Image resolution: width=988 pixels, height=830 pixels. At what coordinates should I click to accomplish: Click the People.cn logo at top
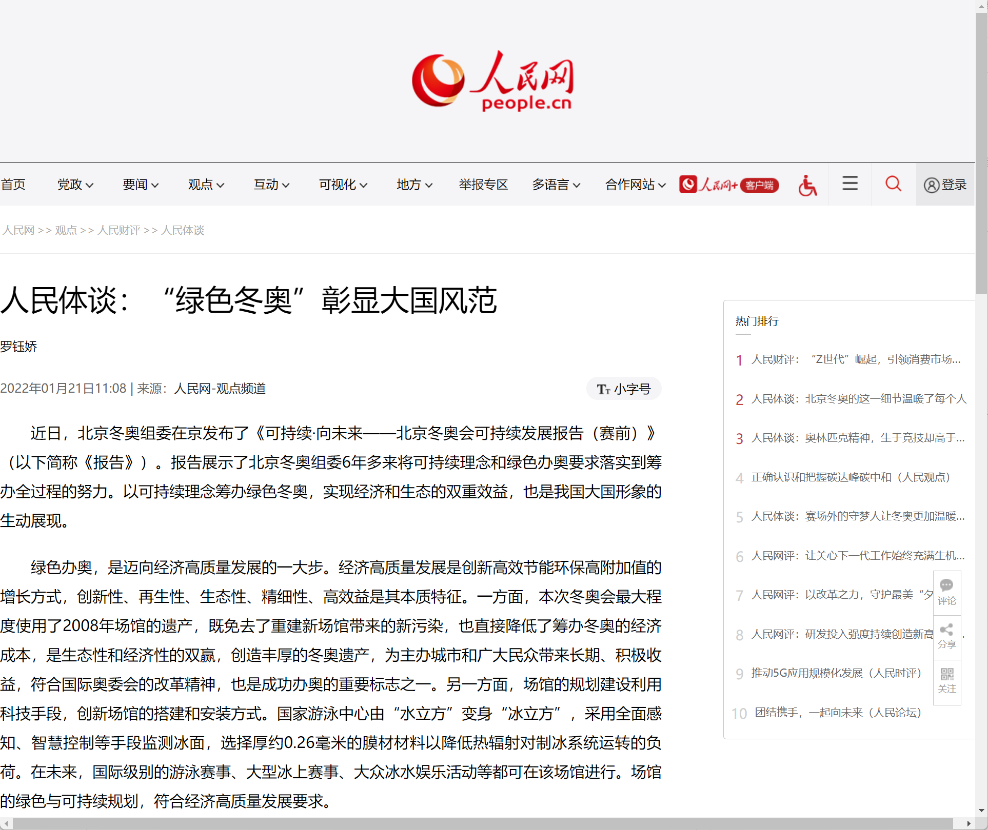[x=492, y=82]
